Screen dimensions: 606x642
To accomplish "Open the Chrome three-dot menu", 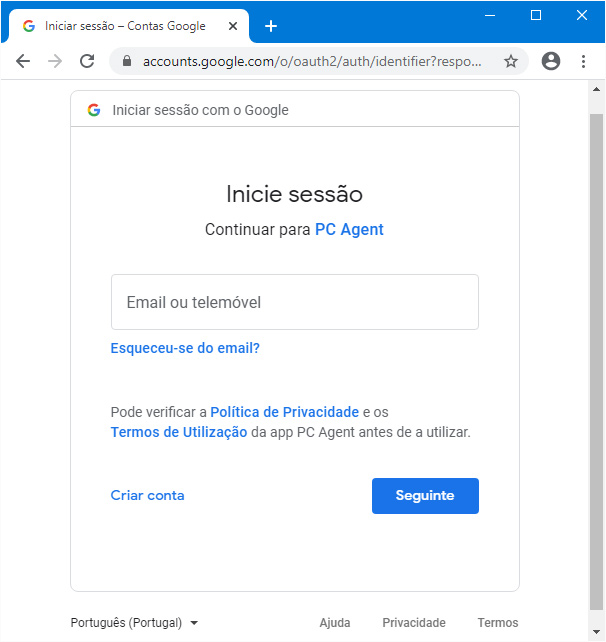I will tap(583, 61).
